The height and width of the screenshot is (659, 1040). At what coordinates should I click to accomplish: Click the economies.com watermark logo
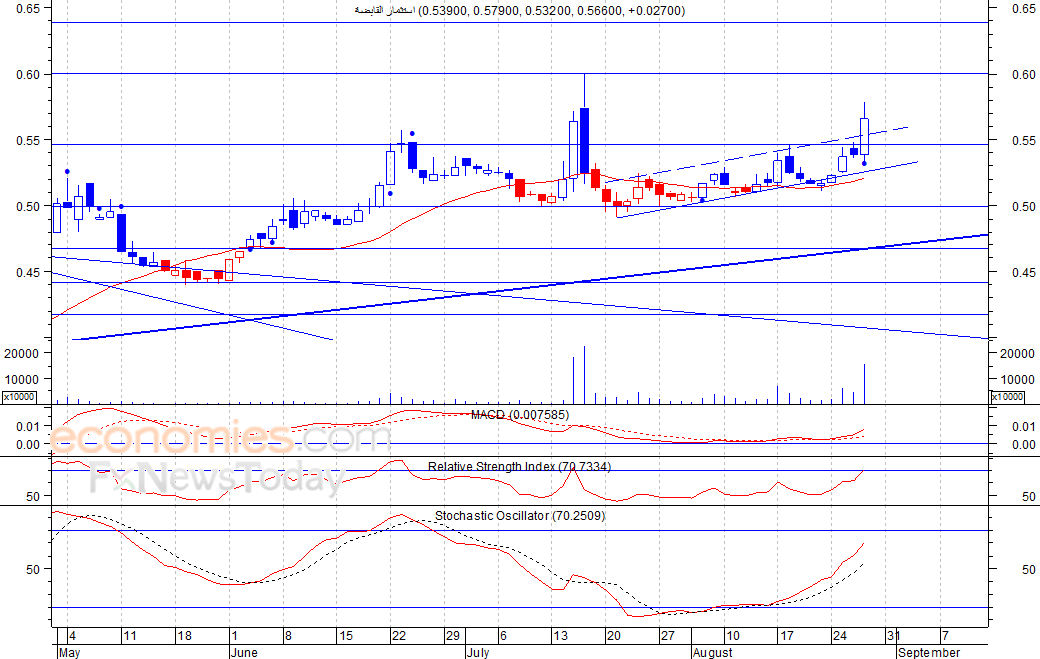(220, 438)
